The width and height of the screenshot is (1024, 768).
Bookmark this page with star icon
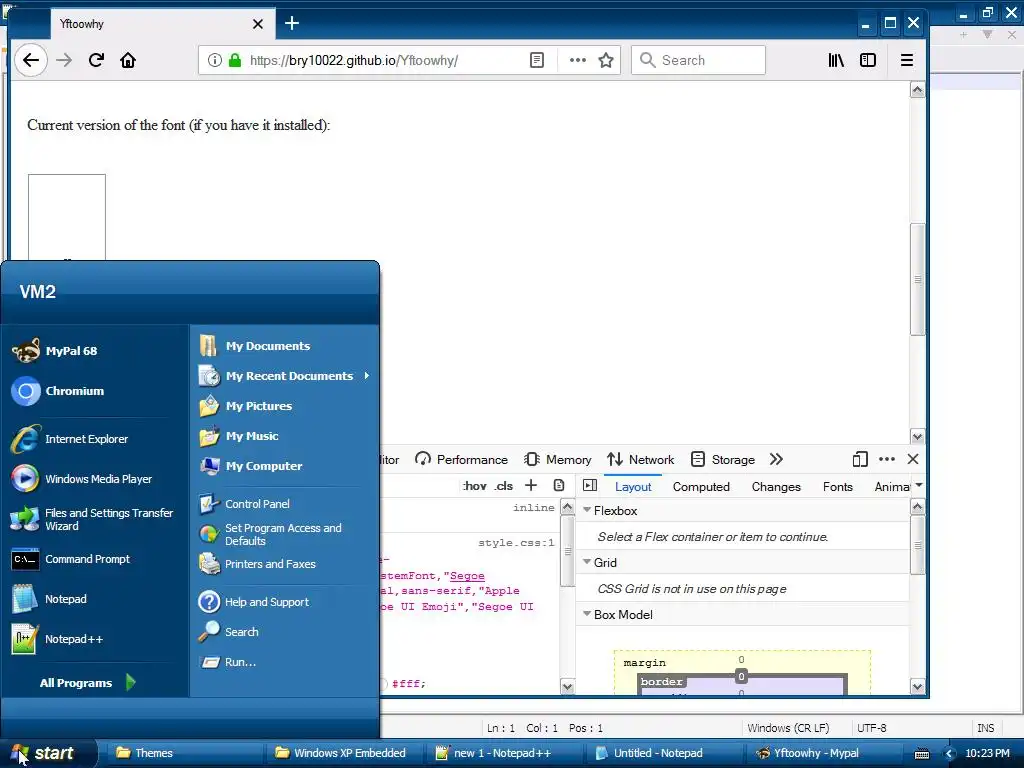point(606,60)
